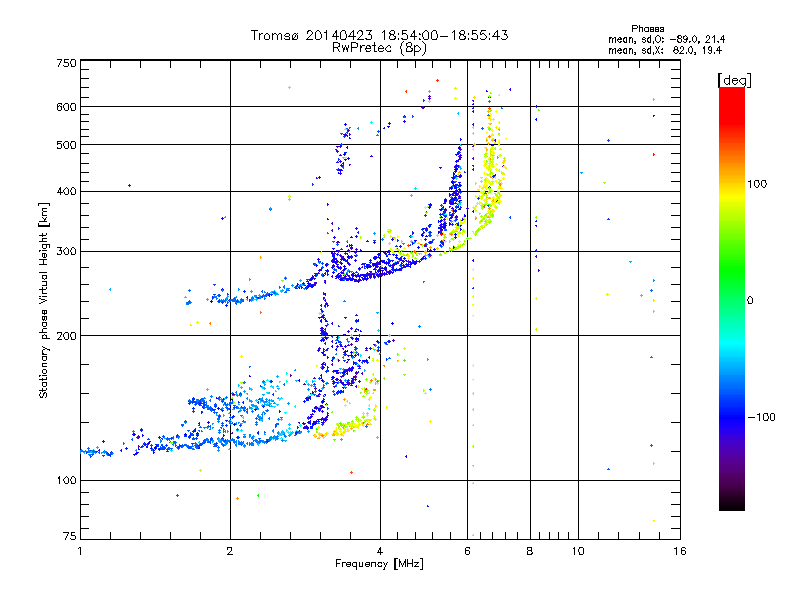
Task: Click the RwPretec (8p) subtitle
Action: 379,48
